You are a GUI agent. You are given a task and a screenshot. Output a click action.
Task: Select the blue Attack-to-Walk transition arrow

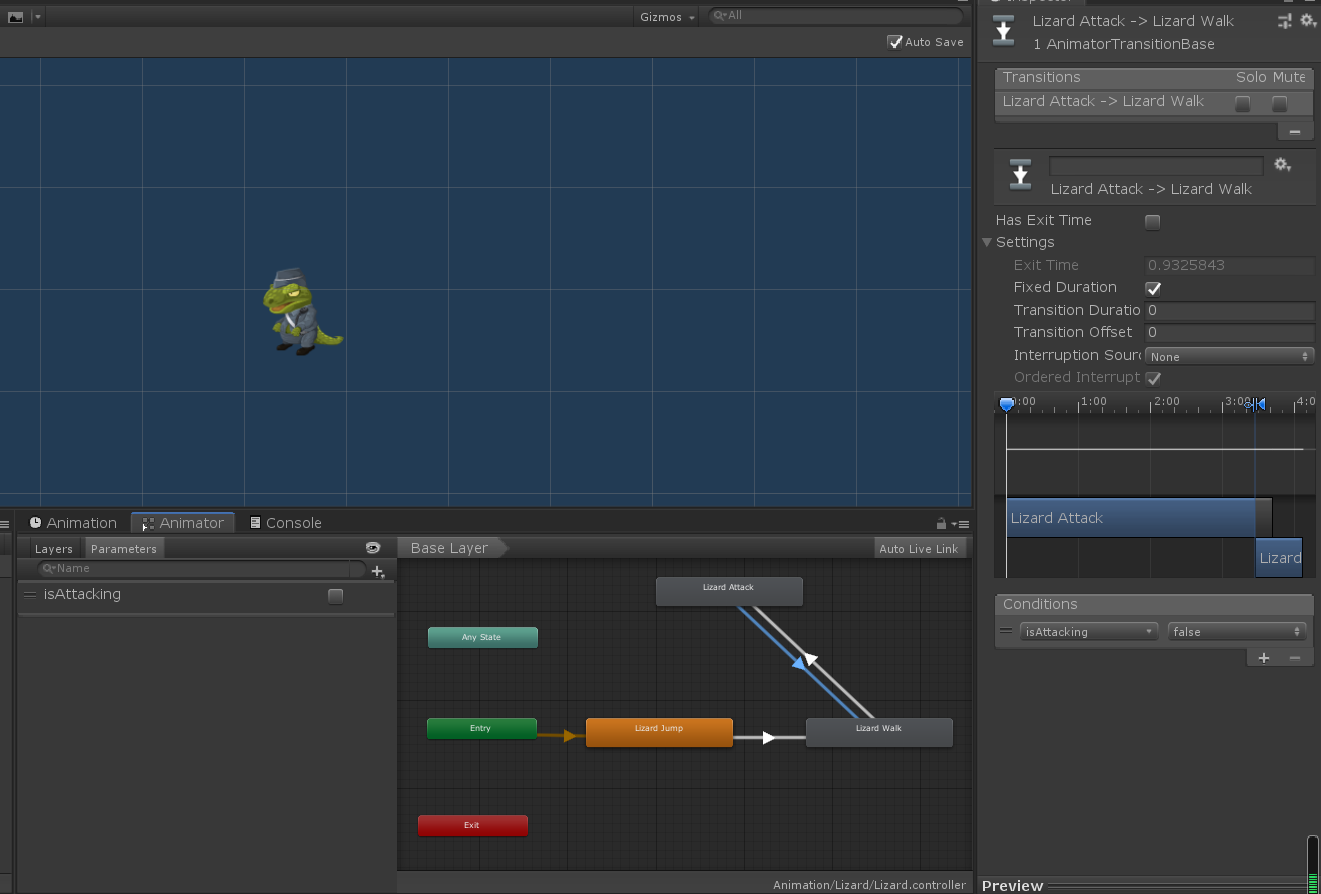click(799, 663)
